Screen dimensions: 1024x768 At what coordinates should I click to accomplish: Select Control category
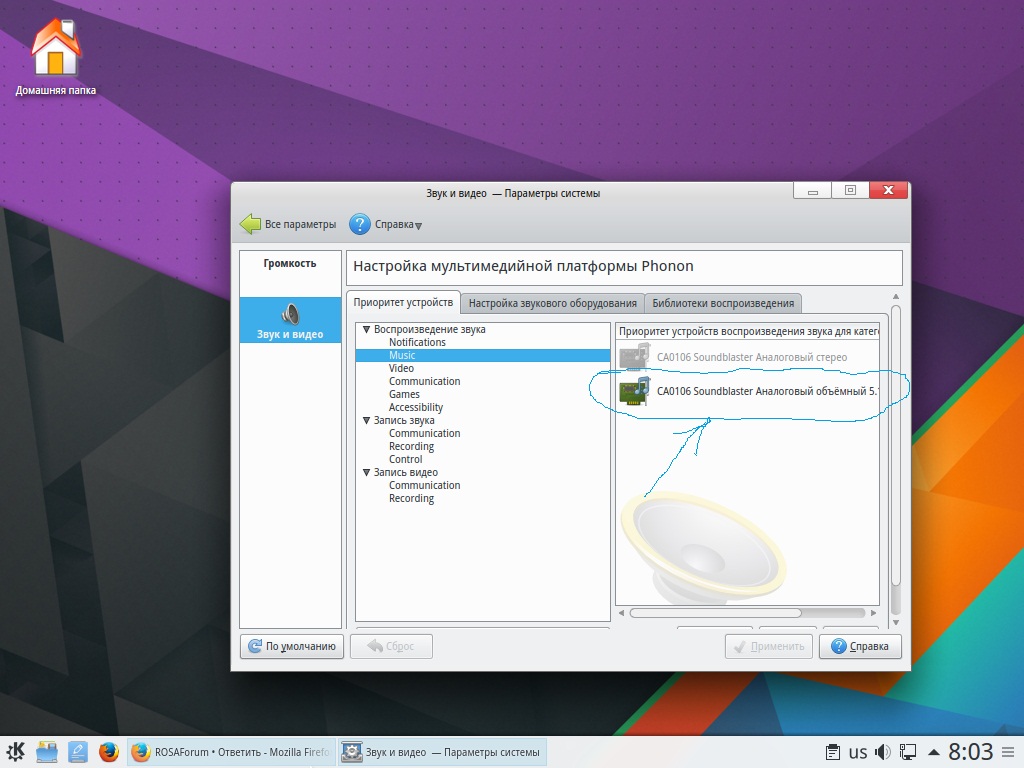tap(406, 459)
